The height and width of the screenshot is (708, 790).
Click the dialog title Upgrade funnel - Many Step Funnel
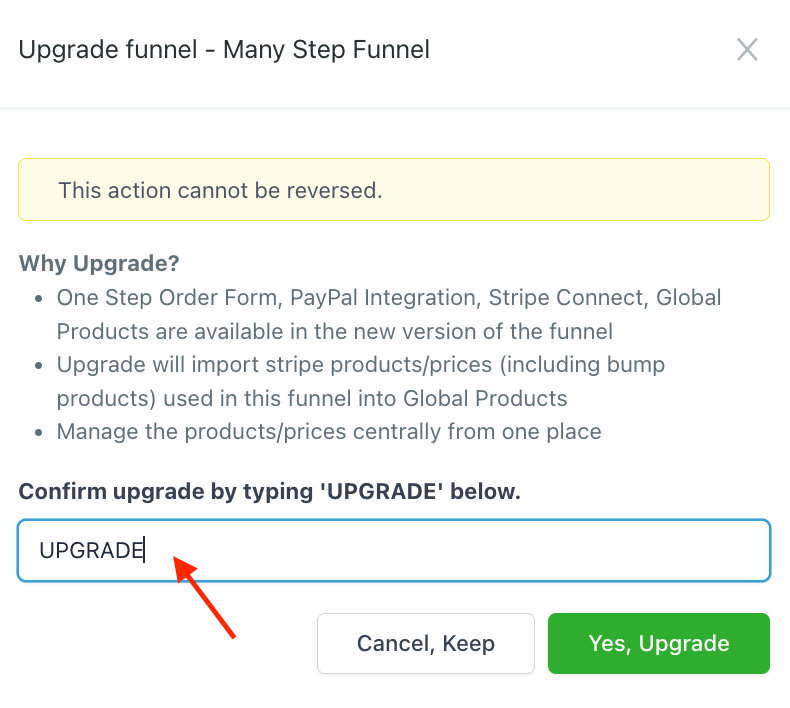coord(224,49)
